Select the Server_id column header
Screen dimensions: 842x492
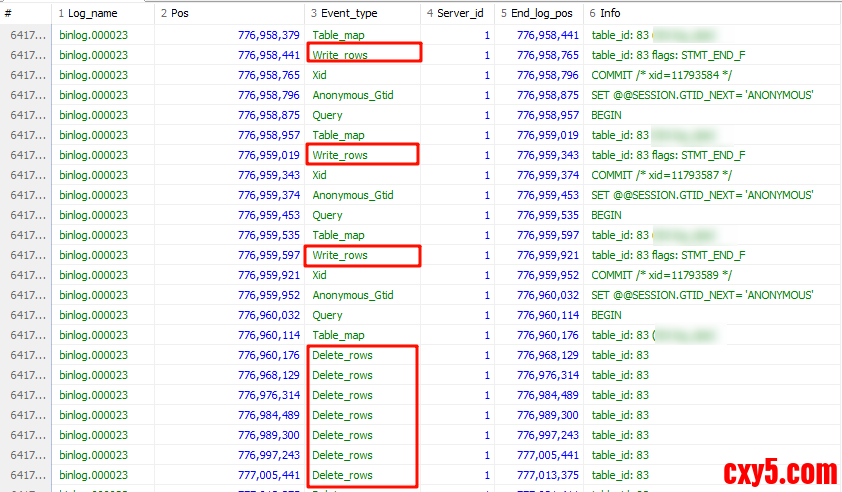458,13
